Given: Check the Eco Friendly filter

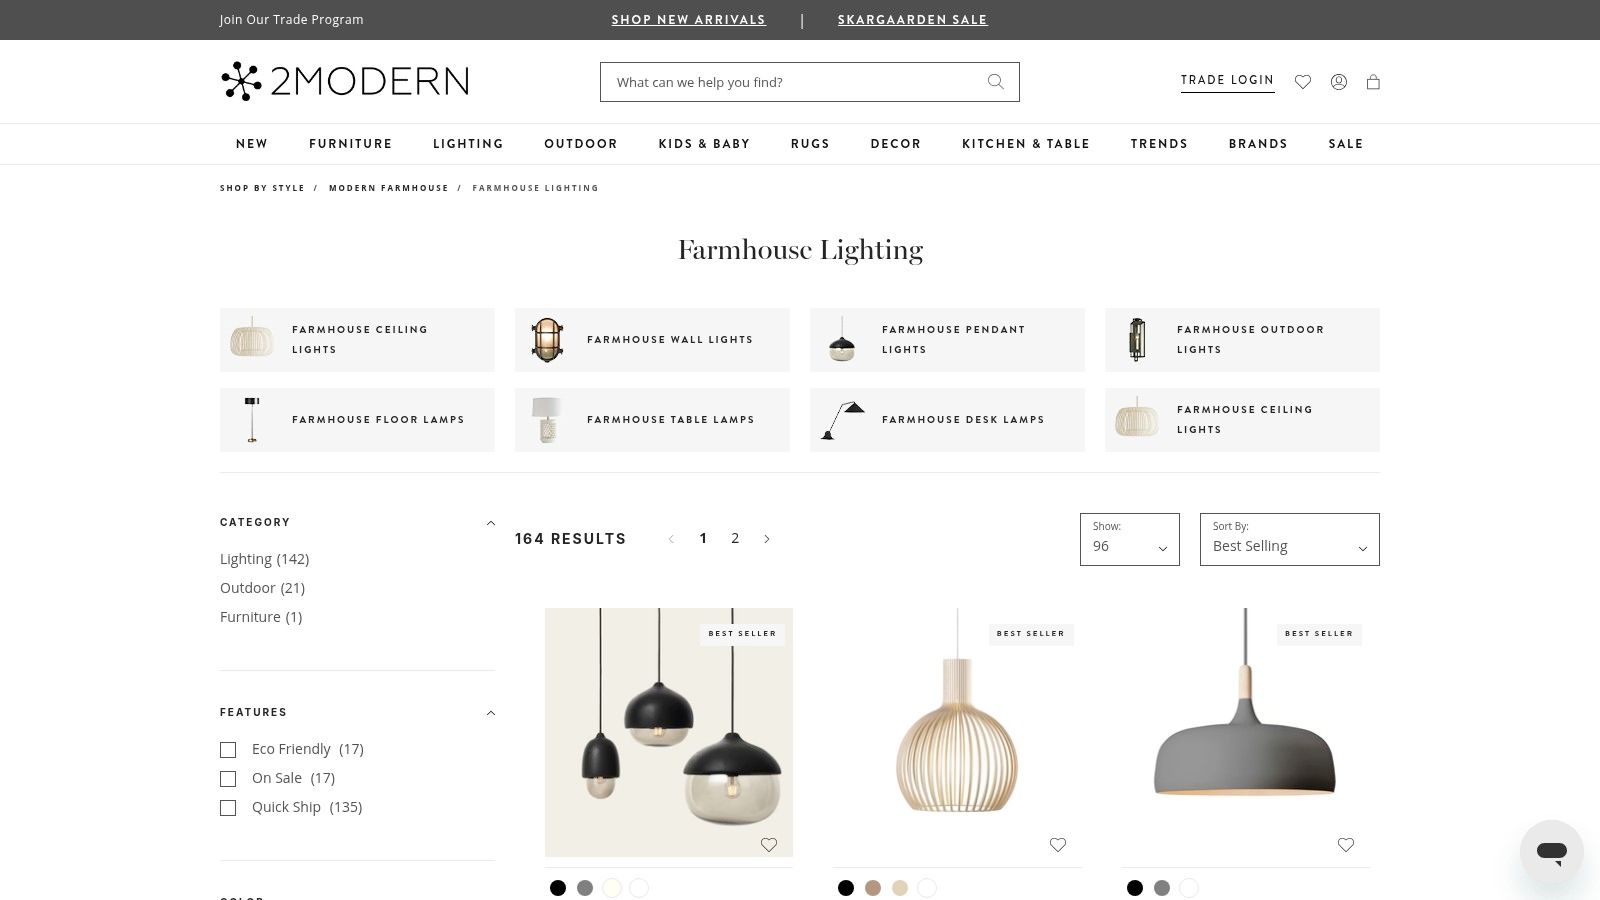Looking at the screenshot, I should [228, 750].
